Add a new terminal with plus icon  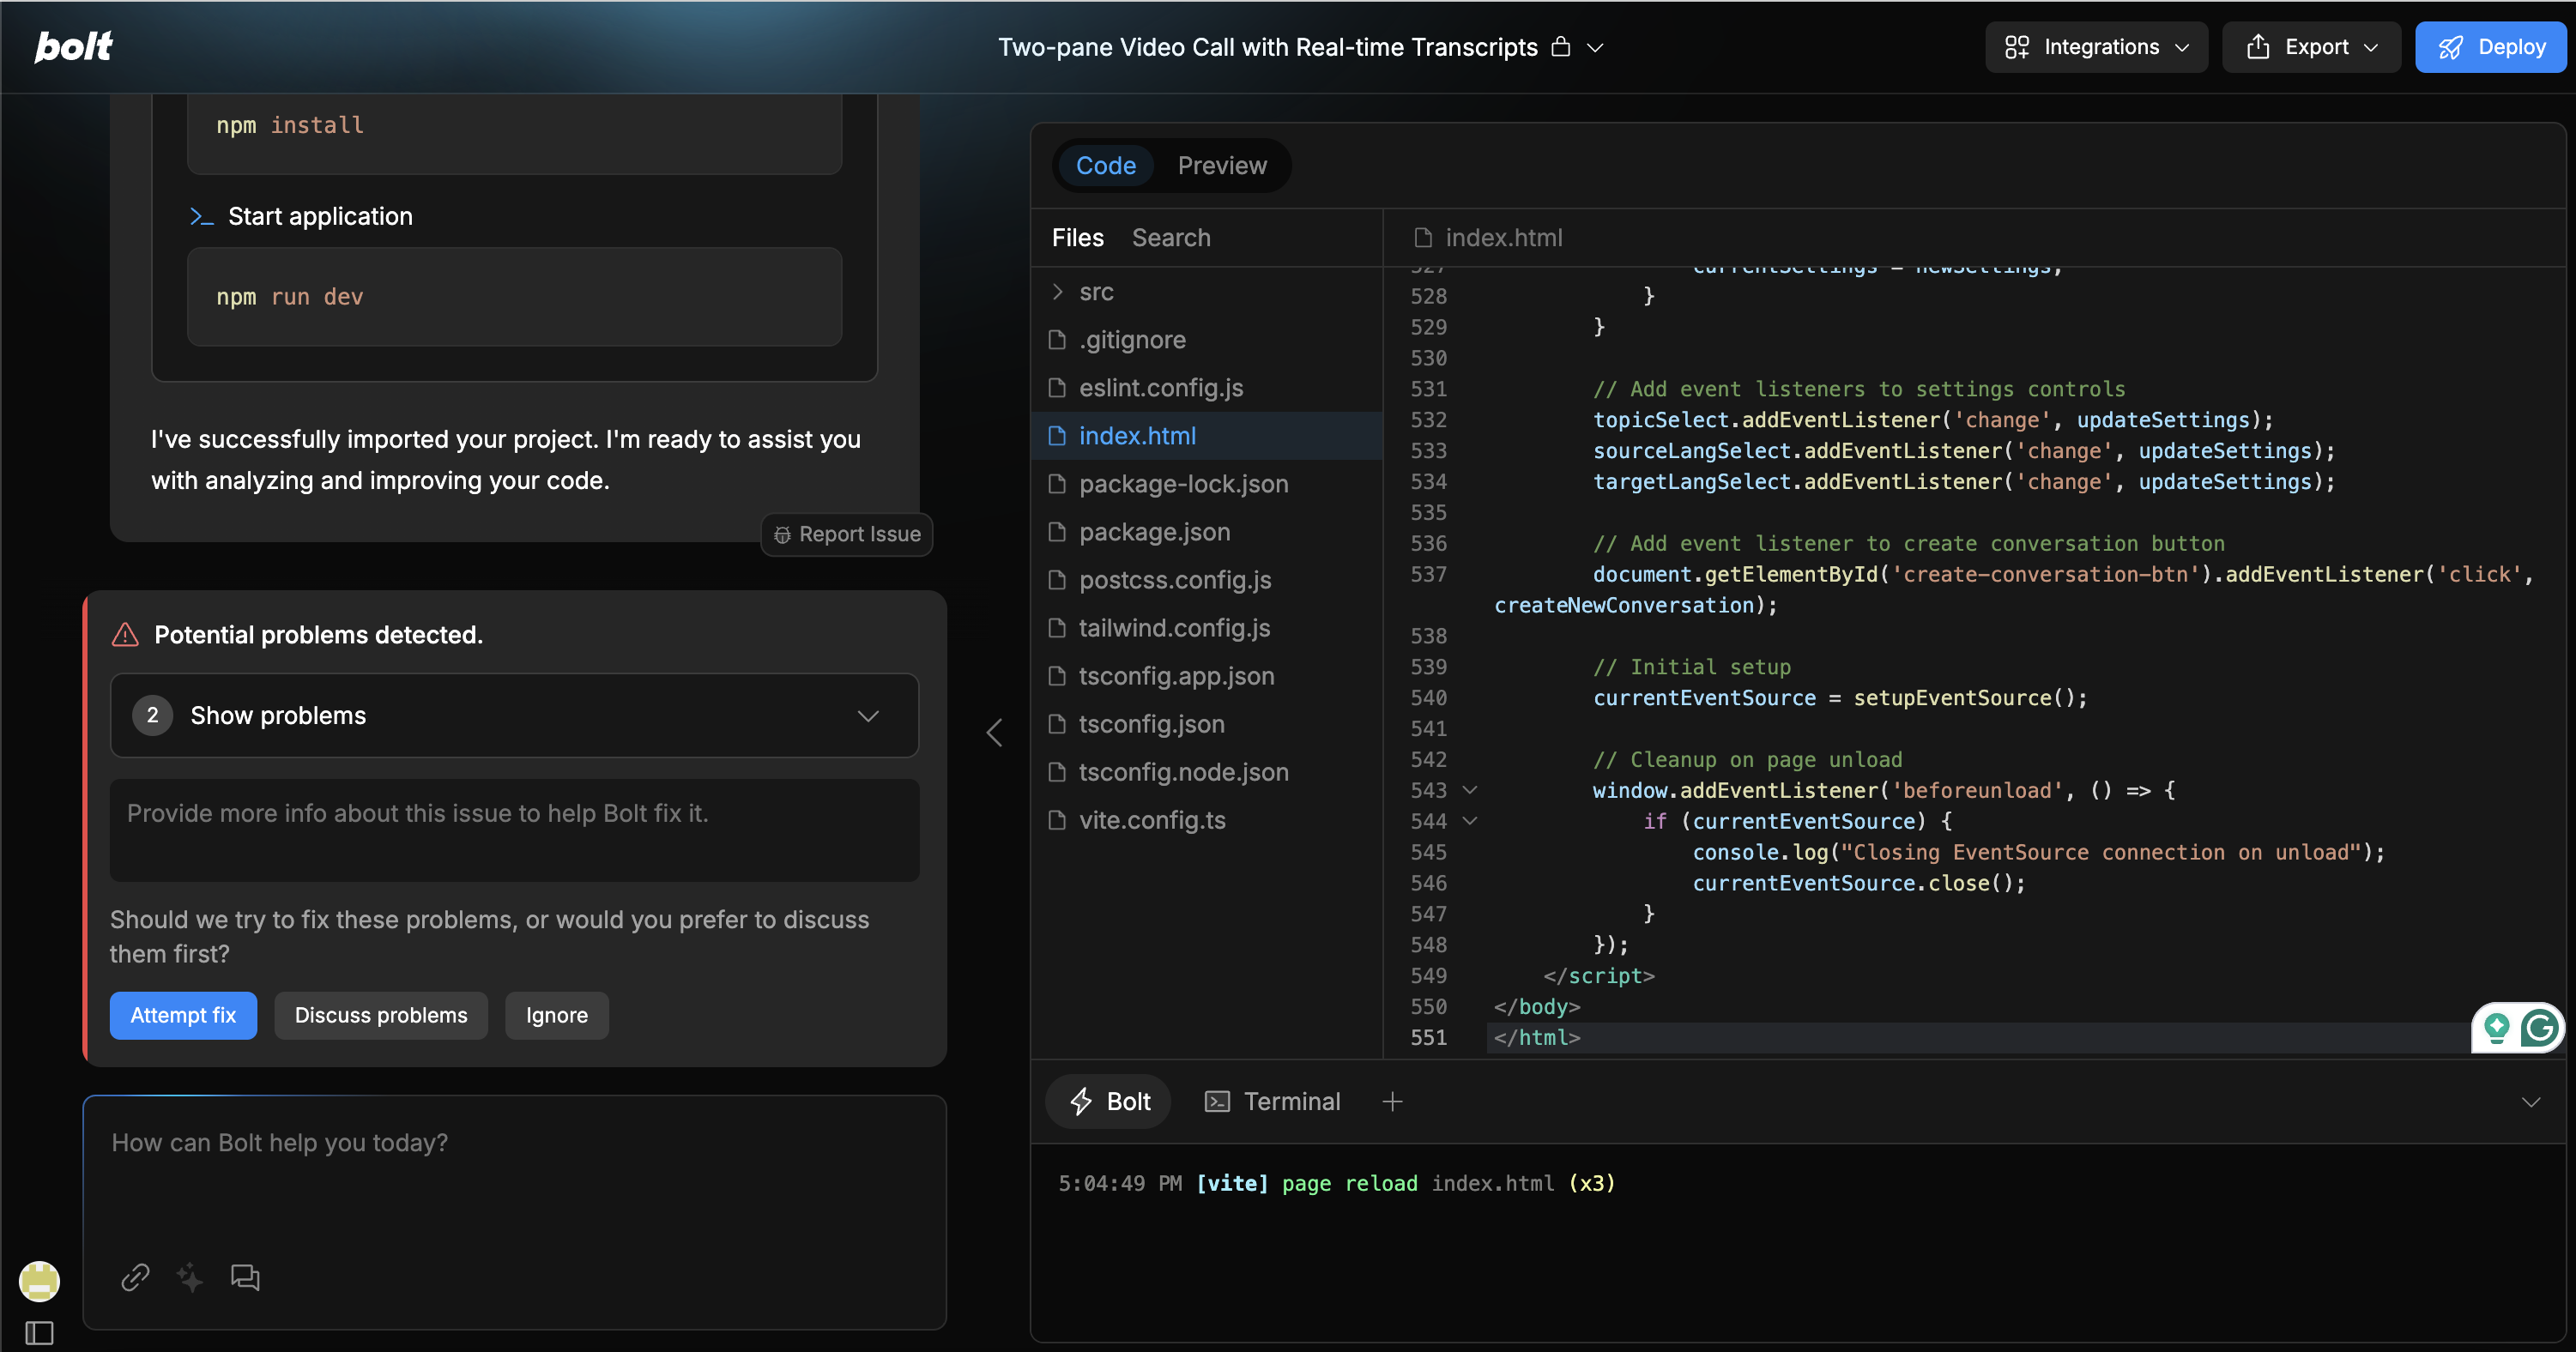click(1392, 1101)
